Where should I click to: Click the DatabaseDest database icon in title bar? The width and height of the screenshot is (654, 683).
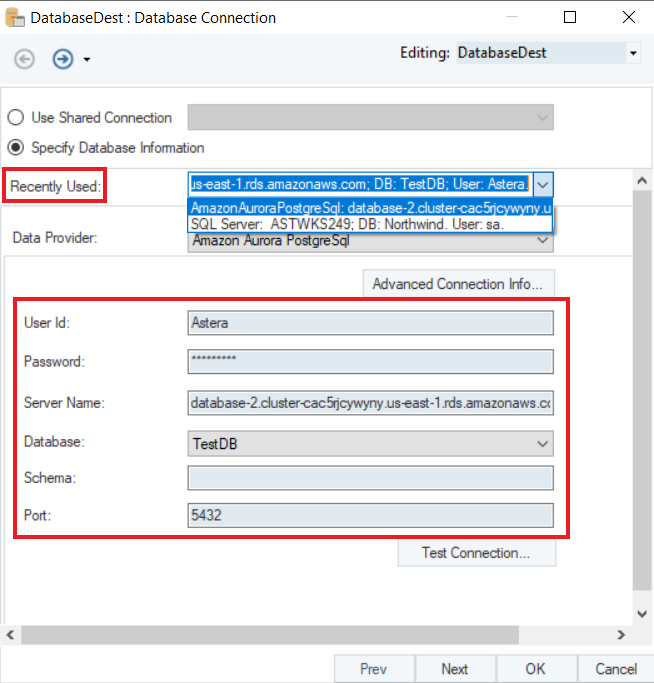[15, 18]
